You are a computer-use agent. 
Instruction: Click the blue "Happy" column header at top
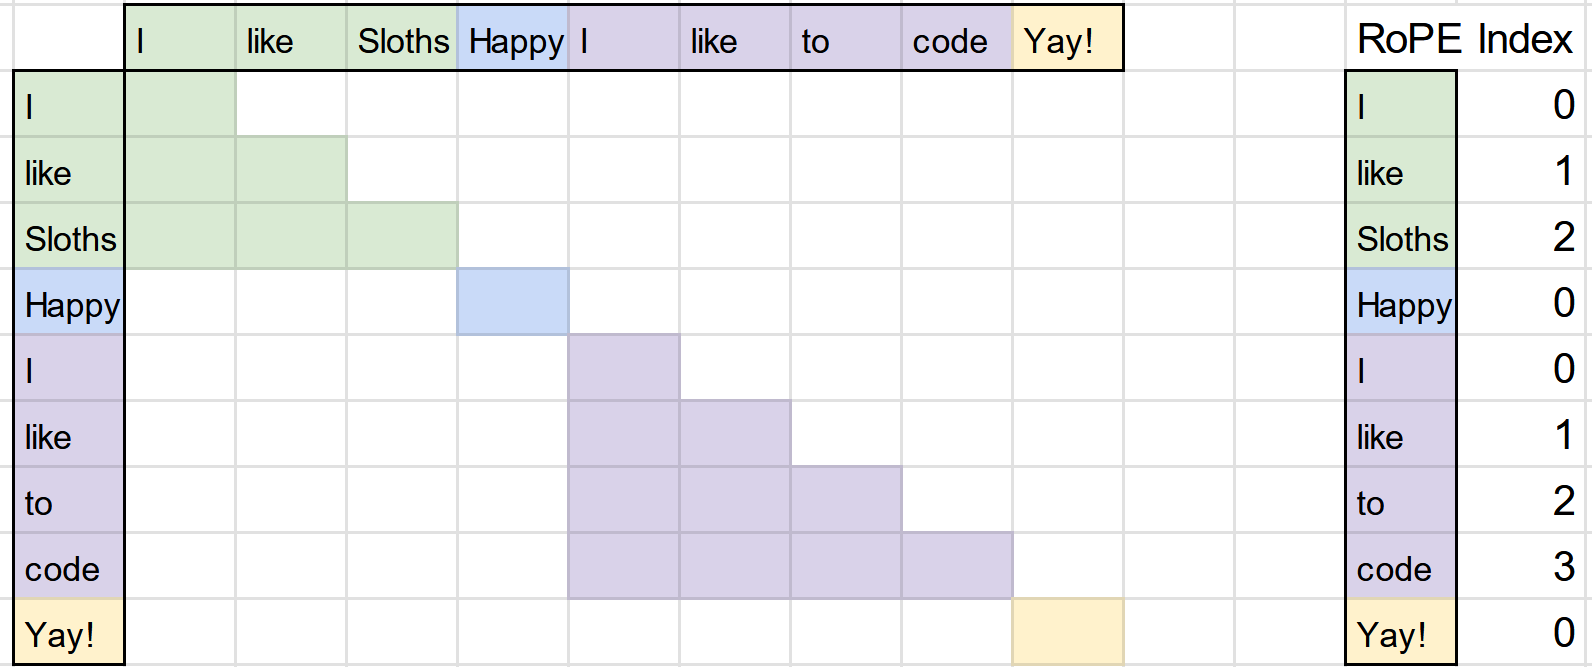[513, 40]
